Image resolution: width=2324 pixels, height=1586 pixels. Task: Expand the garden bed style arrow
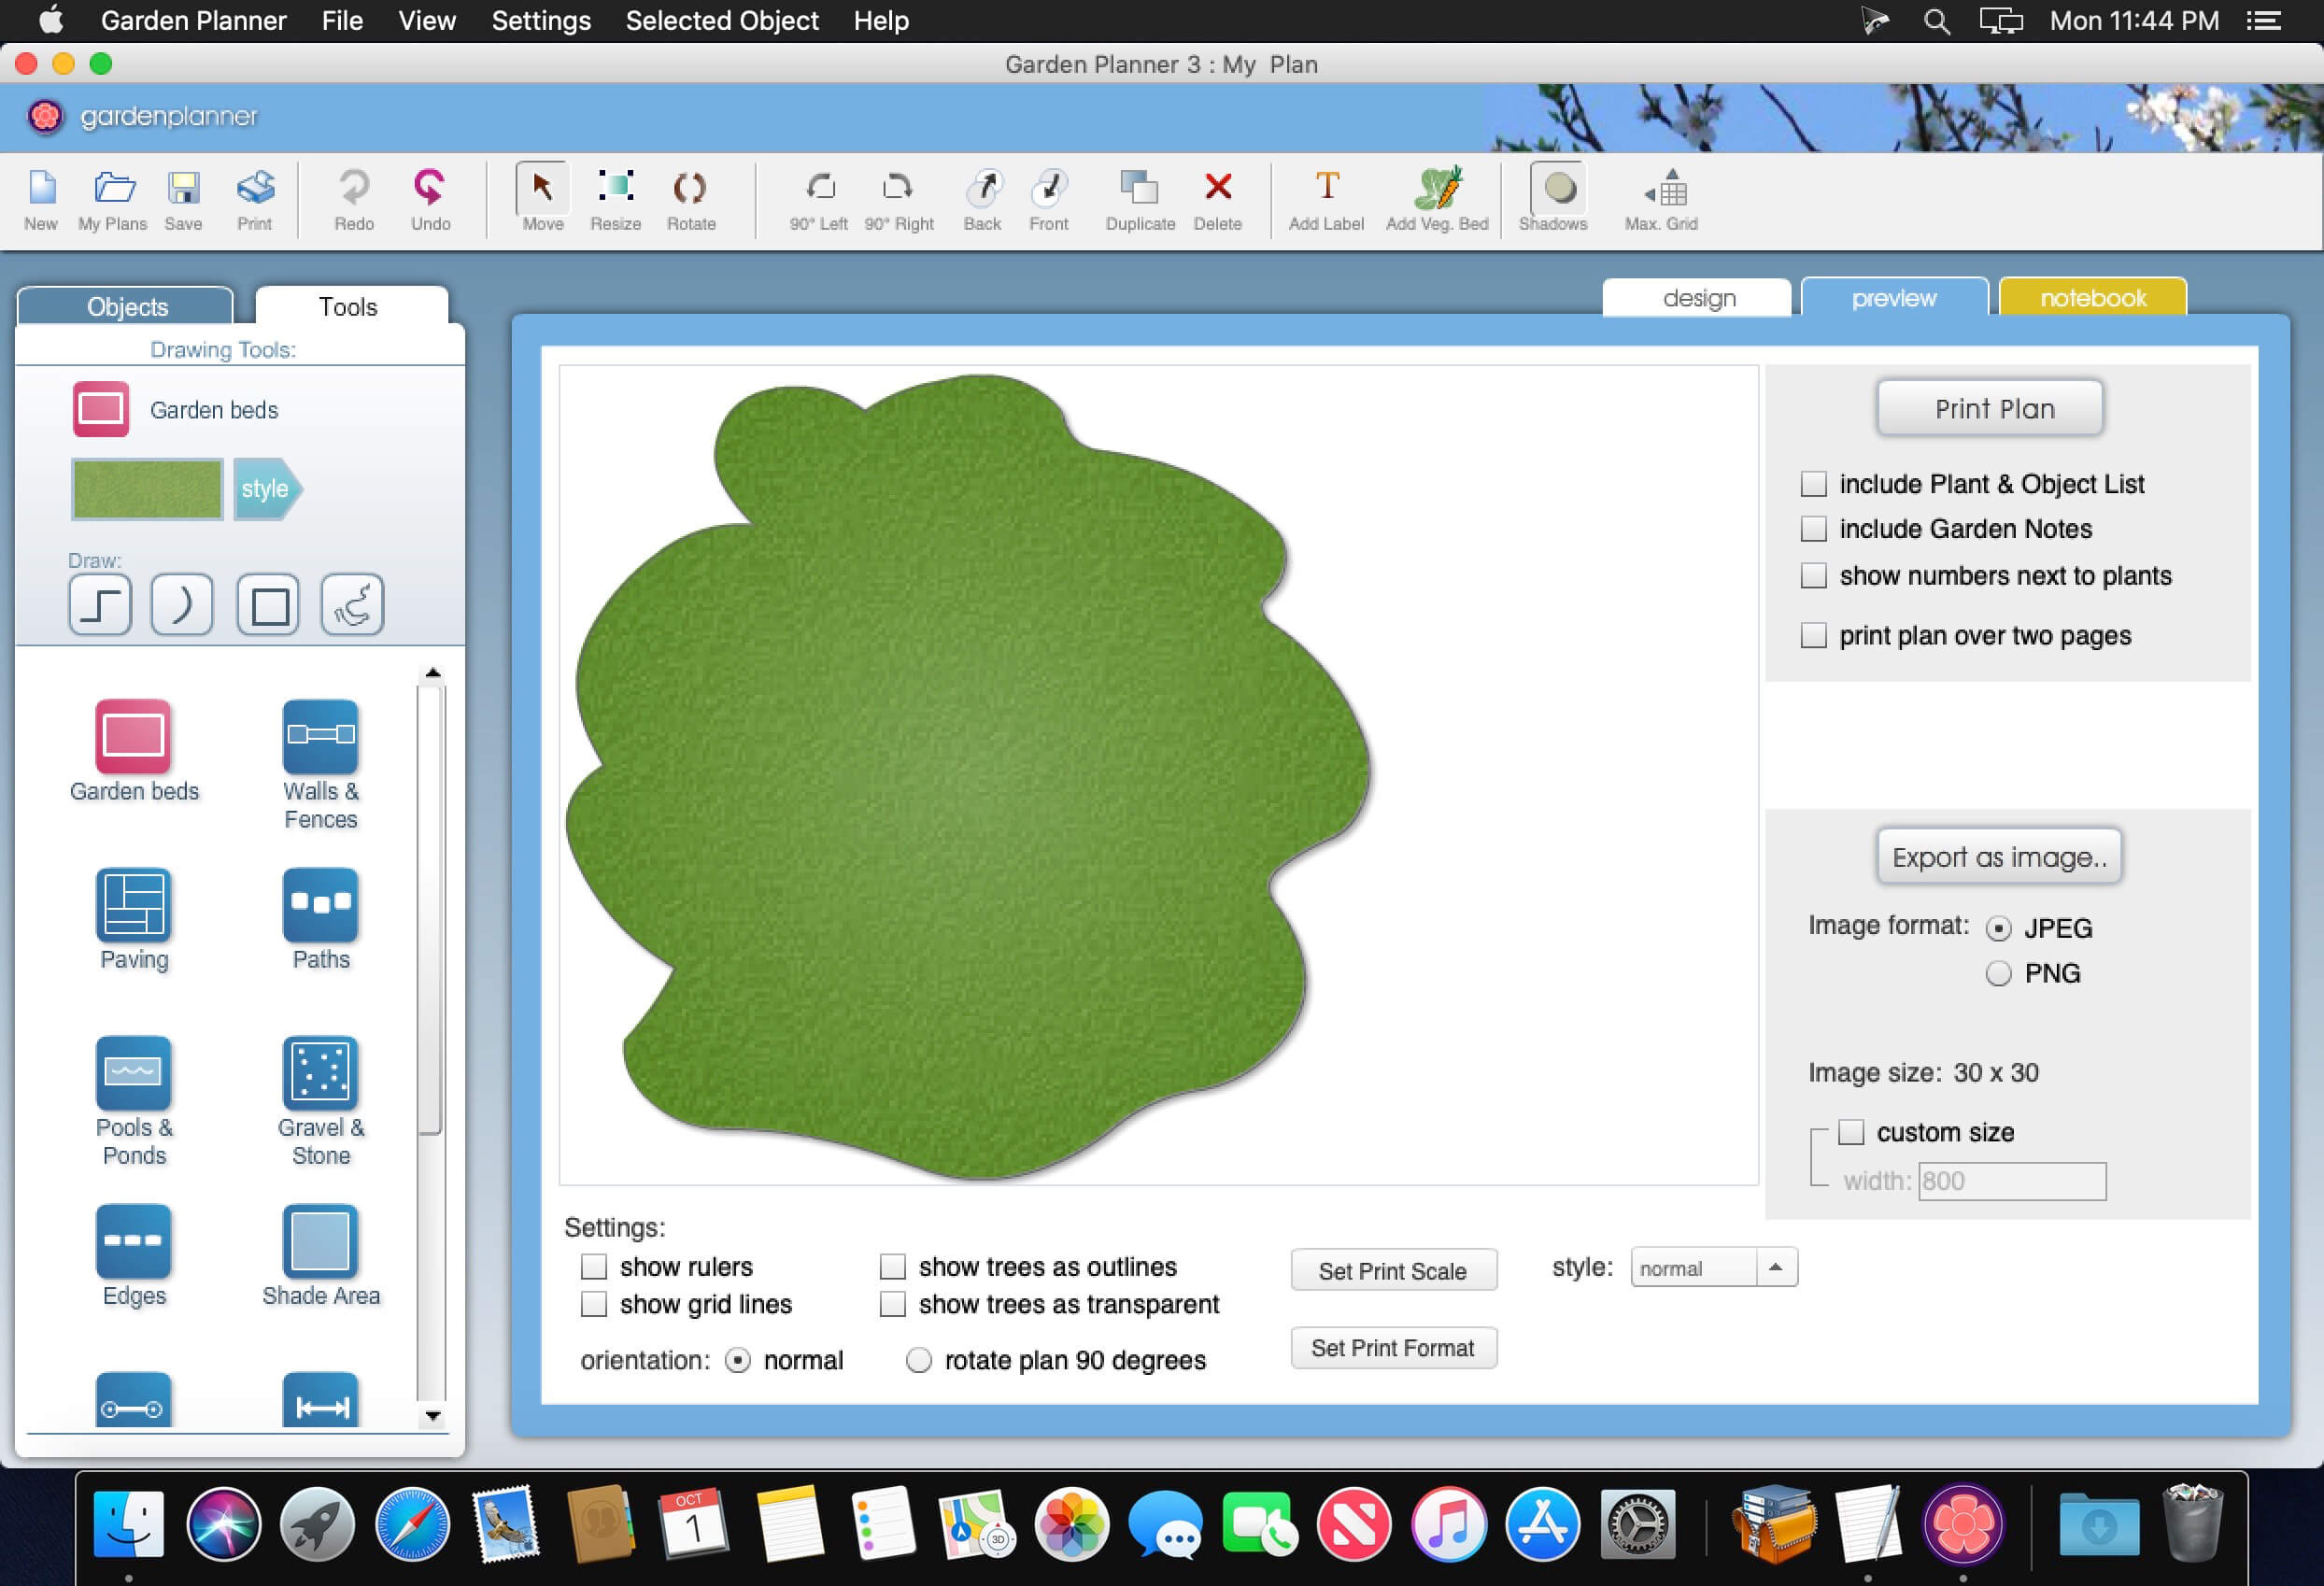pyautogui.click(x=266, y=489)
